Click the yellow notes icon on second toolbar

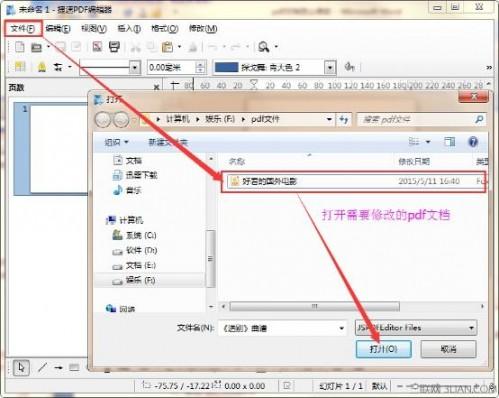(x=20, y=67)
